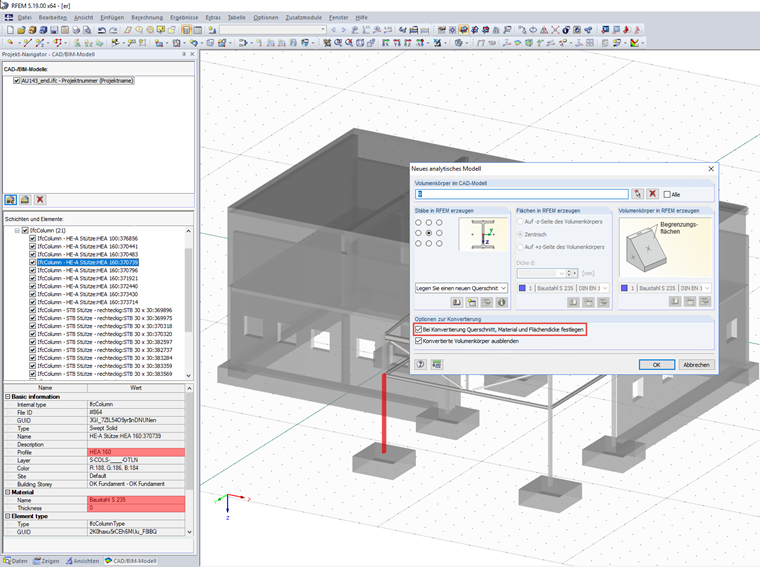760x567 pixels.
Task: Click the Volumenkörper im CAD-Modell input field
Action: pyautogui.click(x=522, y=194)
